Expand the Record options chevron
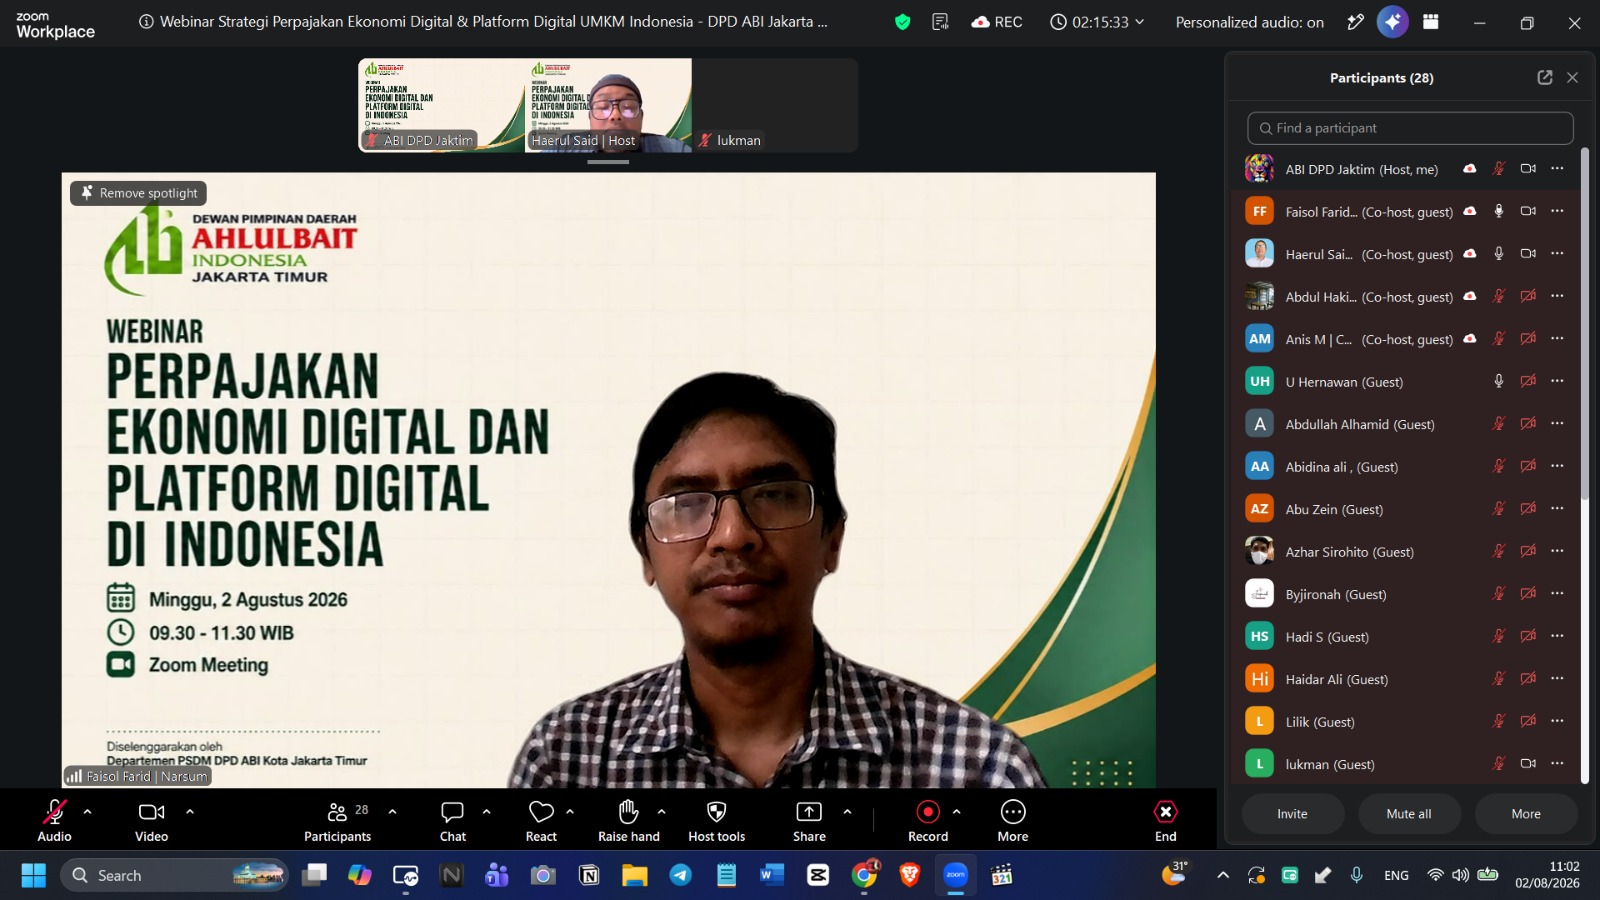The width and height of the screenshot is (1600, 900). tap(957, 811)
